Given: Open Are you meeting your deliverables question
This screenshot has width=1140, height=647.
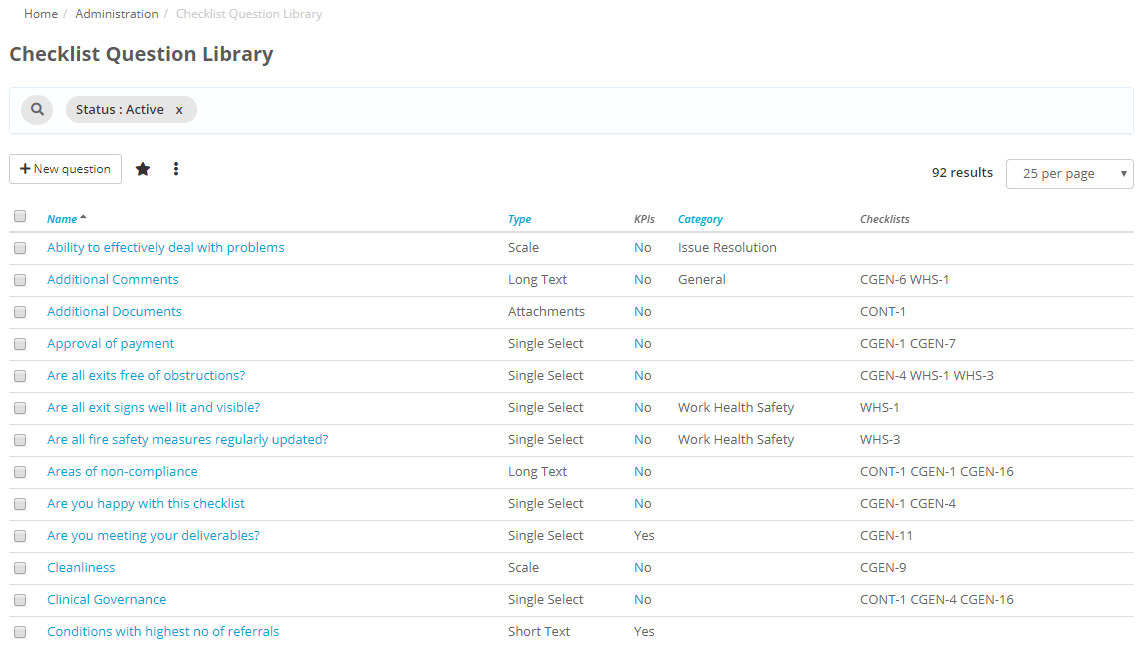Looking at the screenshot, I should [x=152, y=535].
